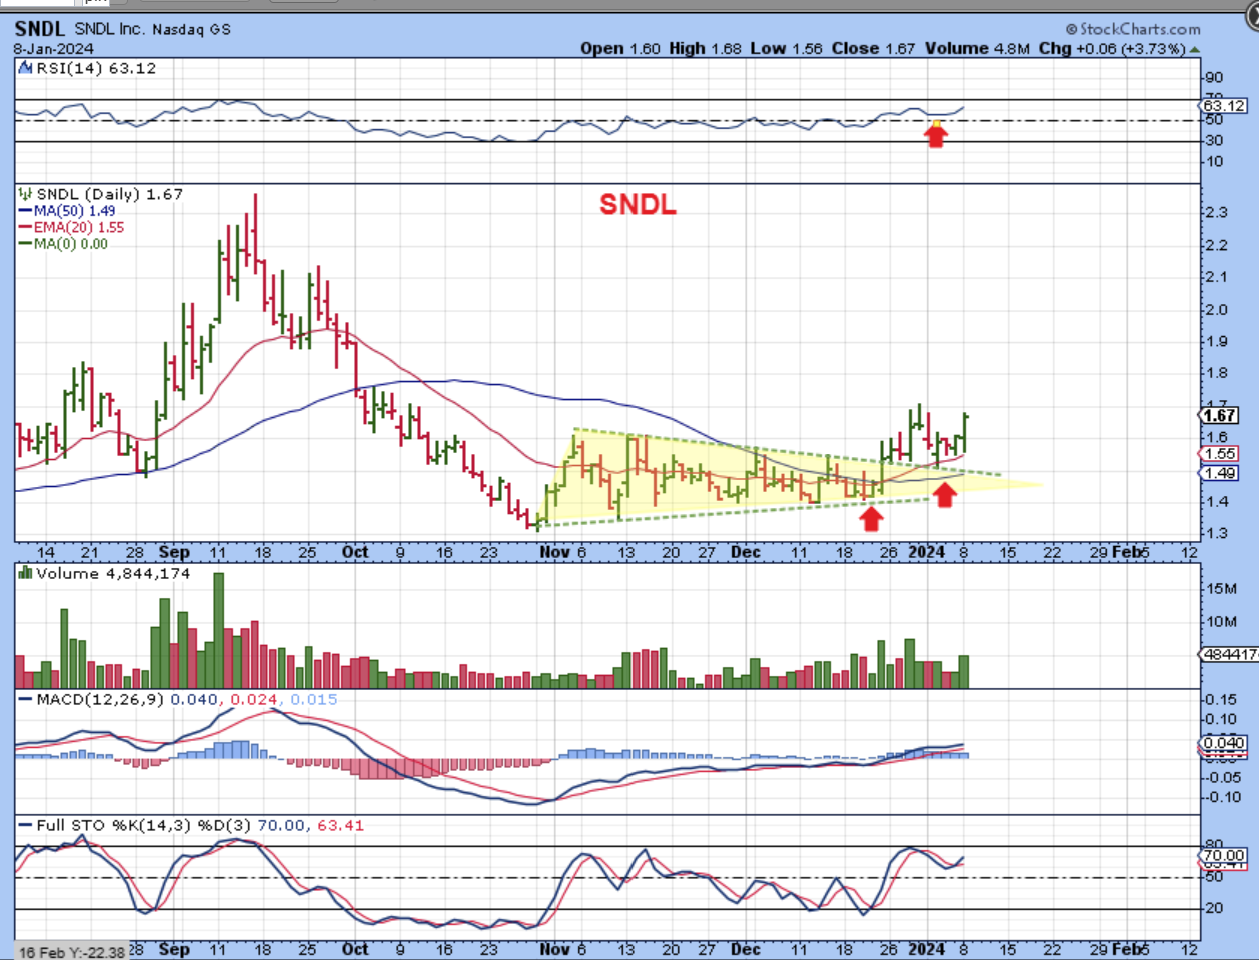This screenshot has height=960, width=1260.
Task: Click the blue 1.49 MA tag on right axis
Action: [1220, 473]
